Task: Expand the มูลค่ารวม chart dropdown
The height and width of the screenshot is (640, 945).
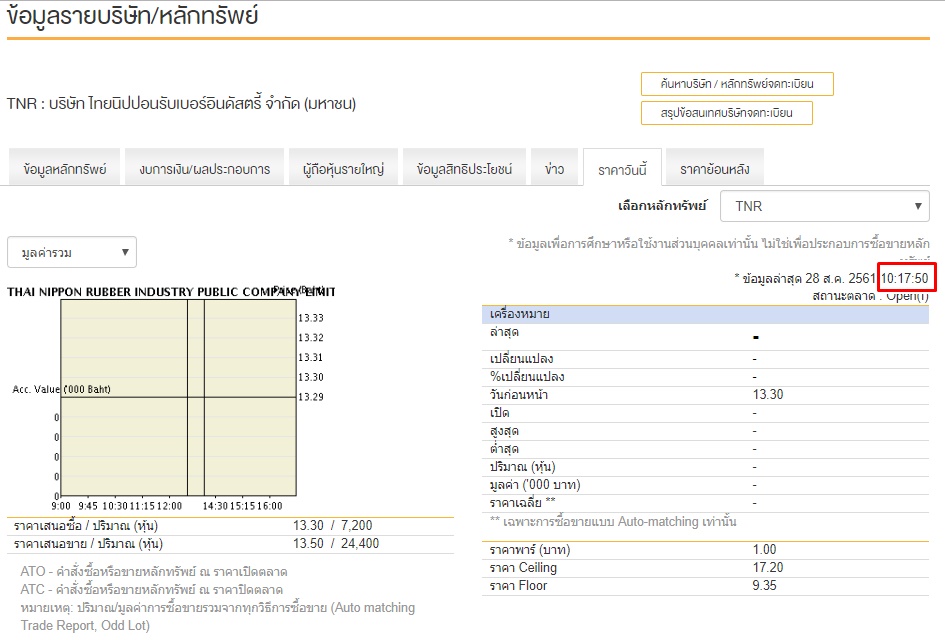Action: [x=72, y=252]
